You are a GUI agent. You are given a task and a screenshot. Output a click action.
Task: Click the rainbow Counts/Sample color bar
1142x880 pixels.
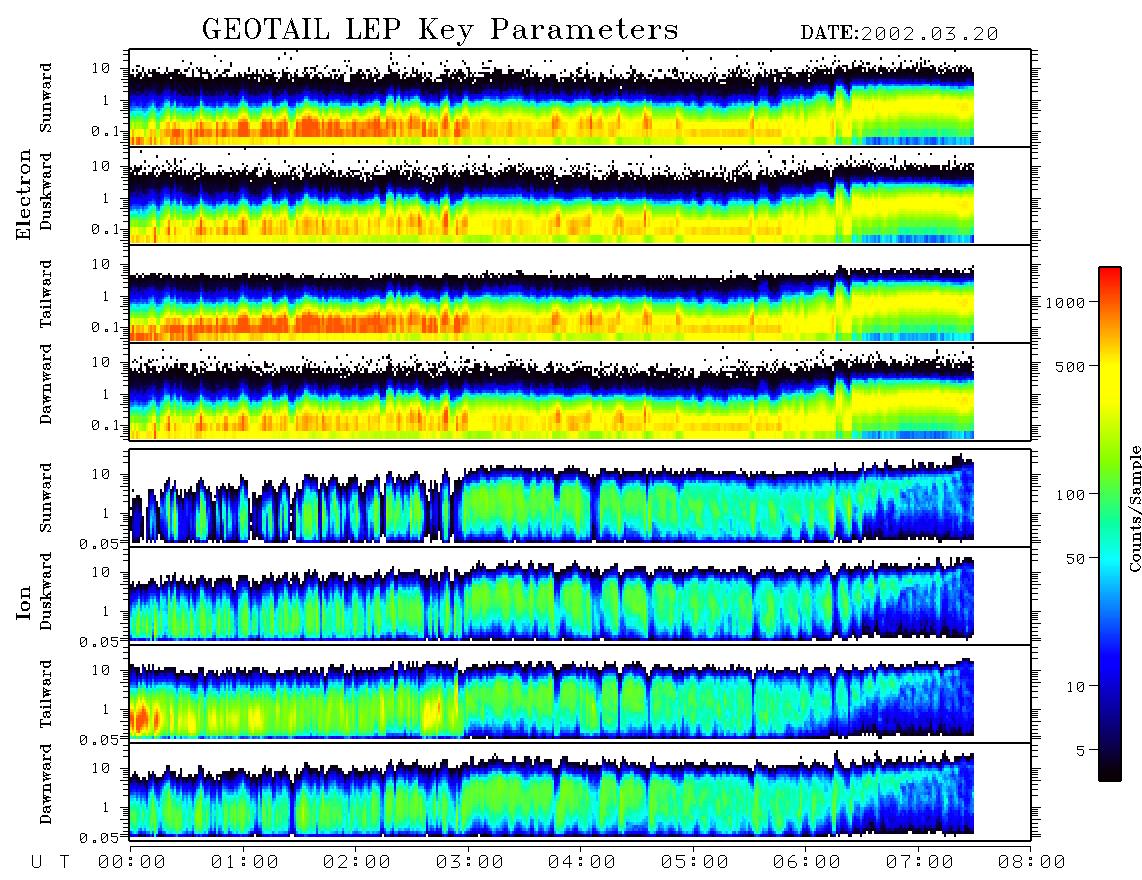tap(1110, 524)
